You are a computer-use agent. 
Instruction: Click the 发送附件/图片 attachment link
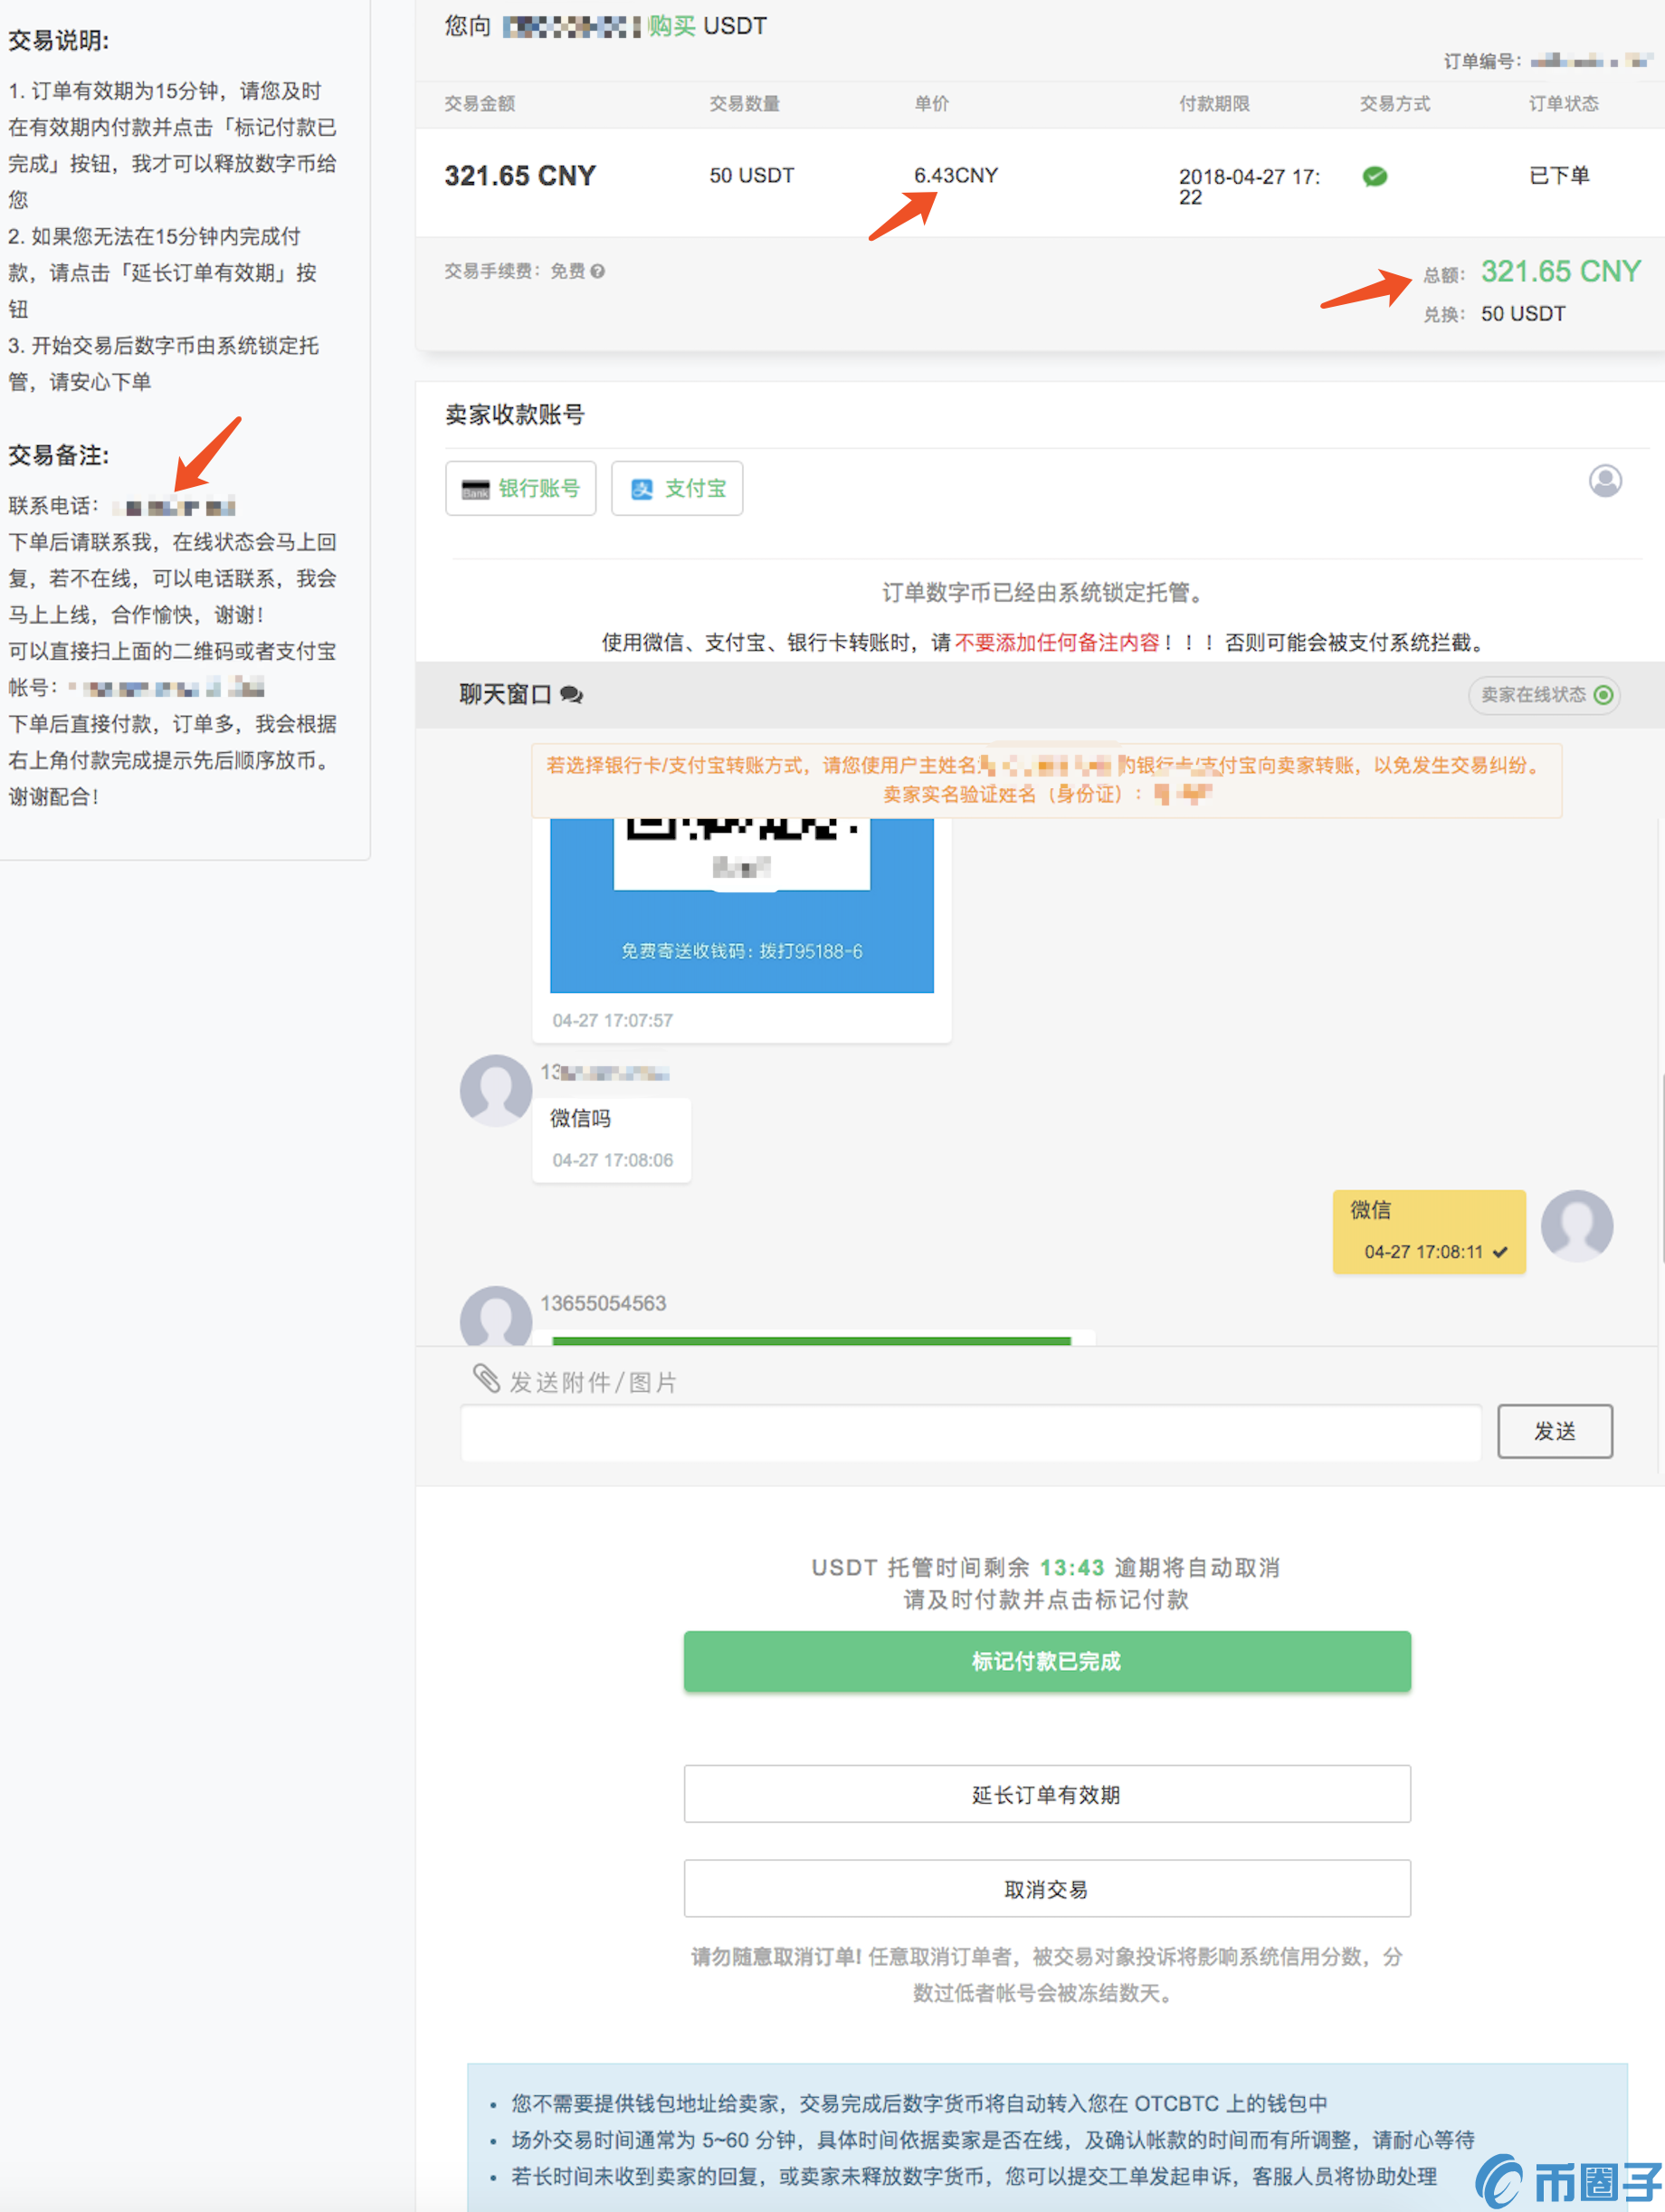[x=593, y=1382]
